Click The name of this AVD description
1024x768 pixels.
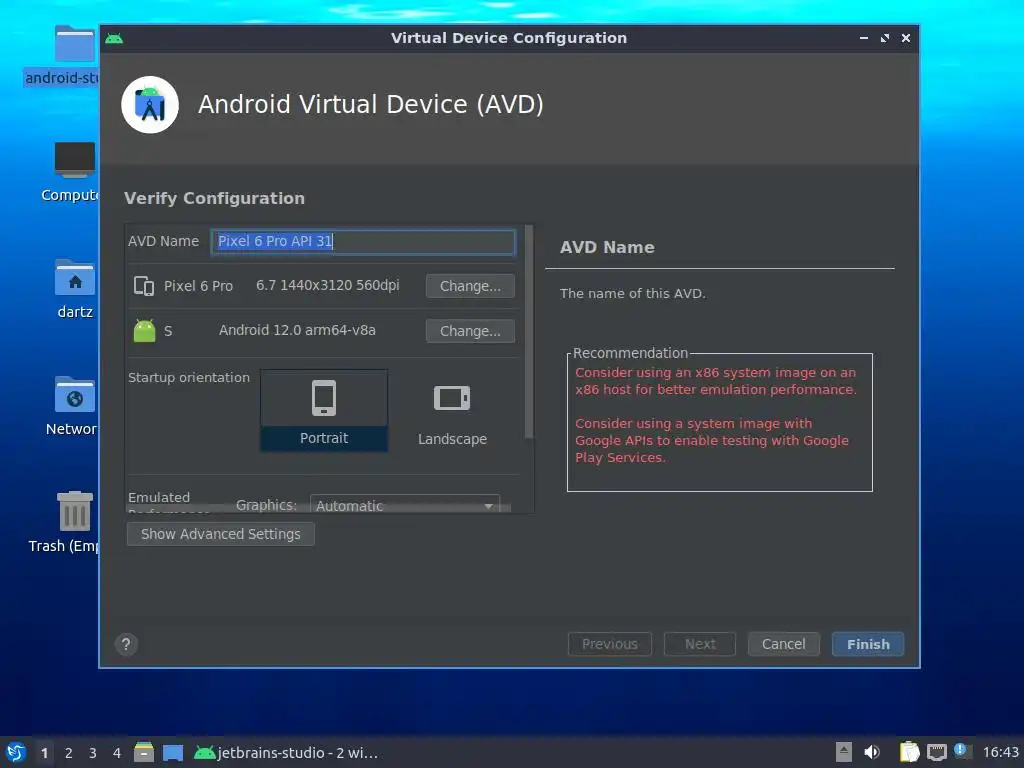tap(632, 294)
